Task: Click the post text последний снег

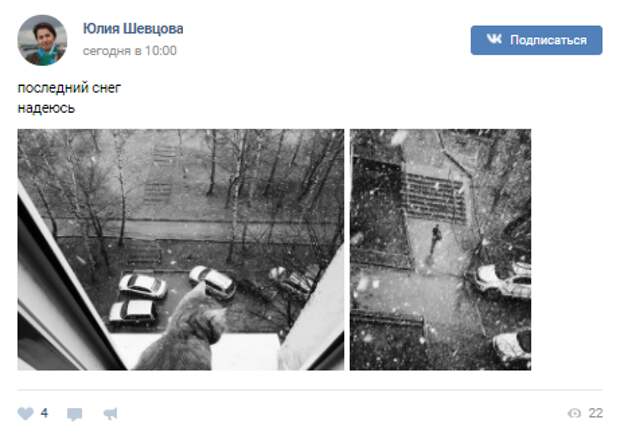Action: (x=69, y=88)
